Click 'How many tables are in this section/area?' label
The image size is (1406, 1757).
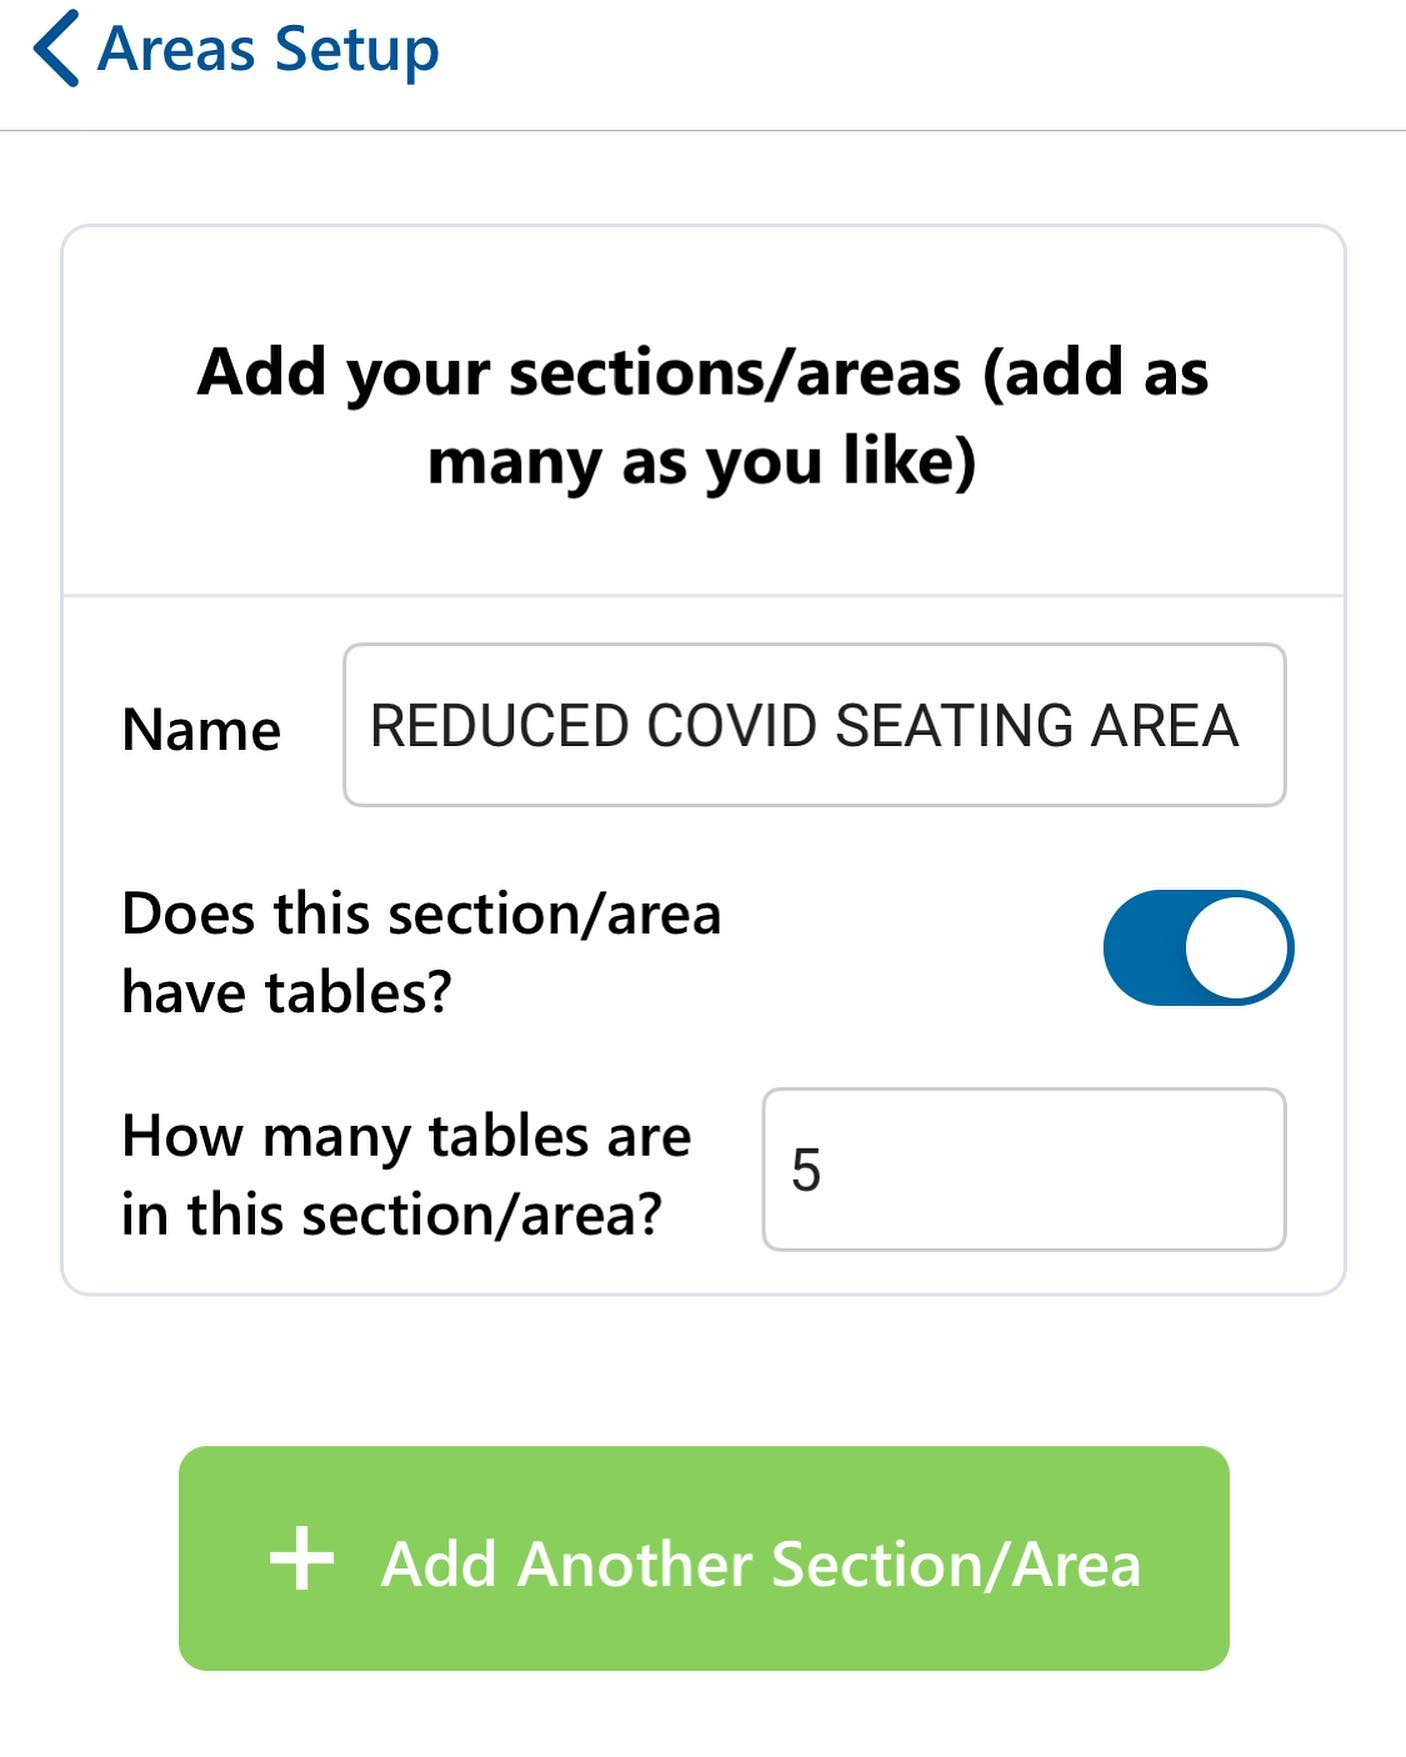pyautogui.click(x=406, y=1175)
